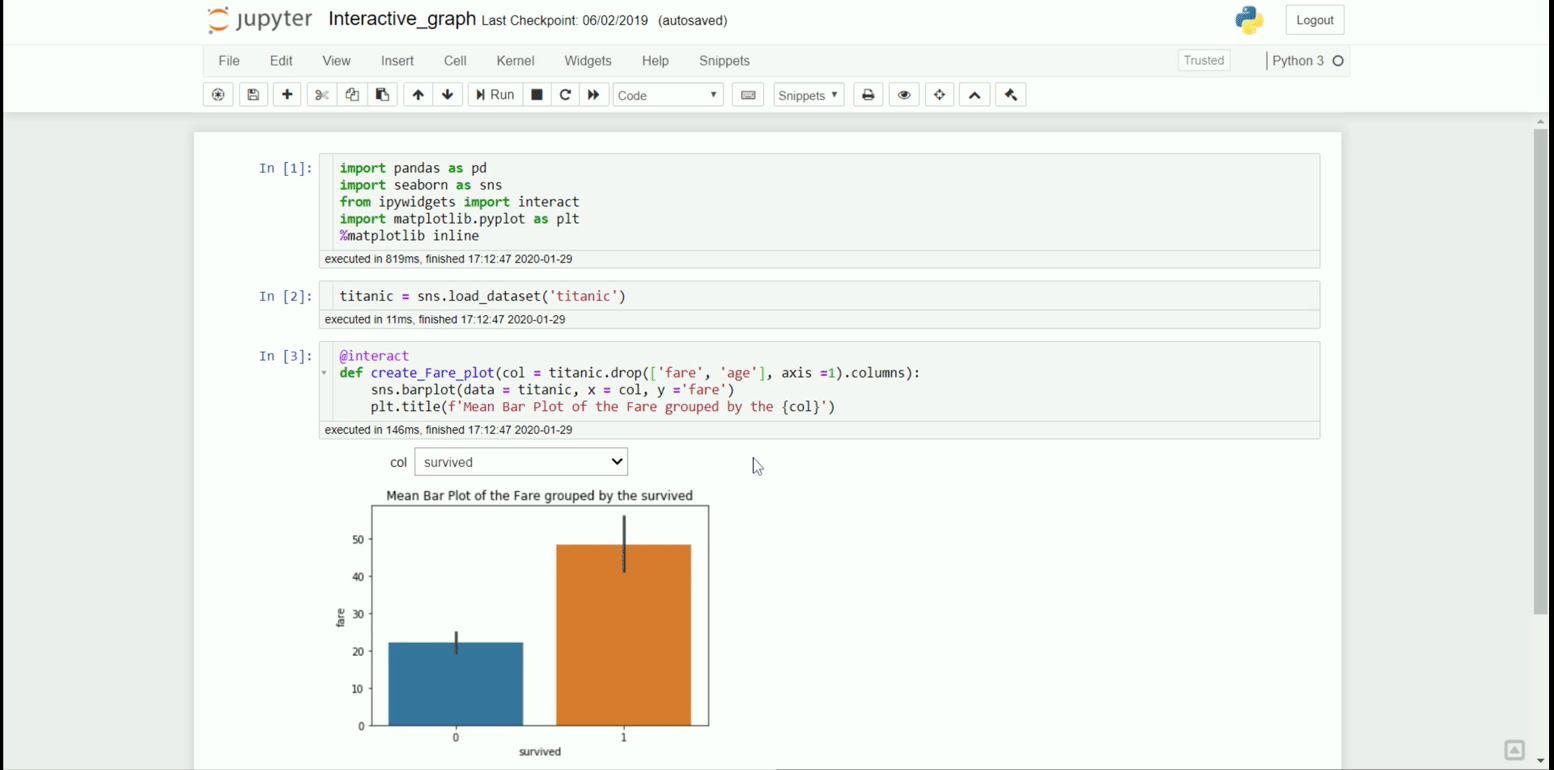Viewport: 1554px width, 770px height.
Task: Click the Trusted notebook status indicator
Action: point(1203,60)
